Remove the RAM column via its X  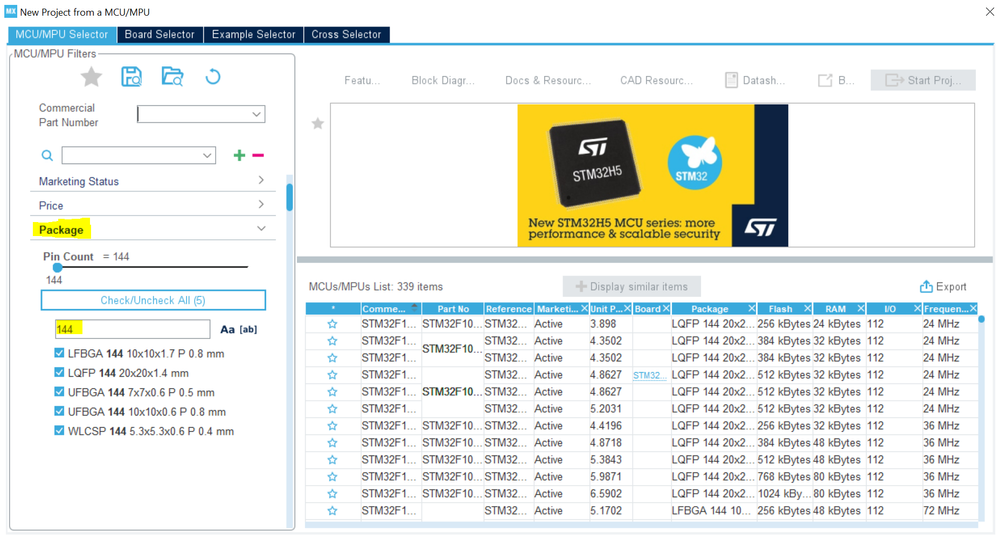pos(861,309)
